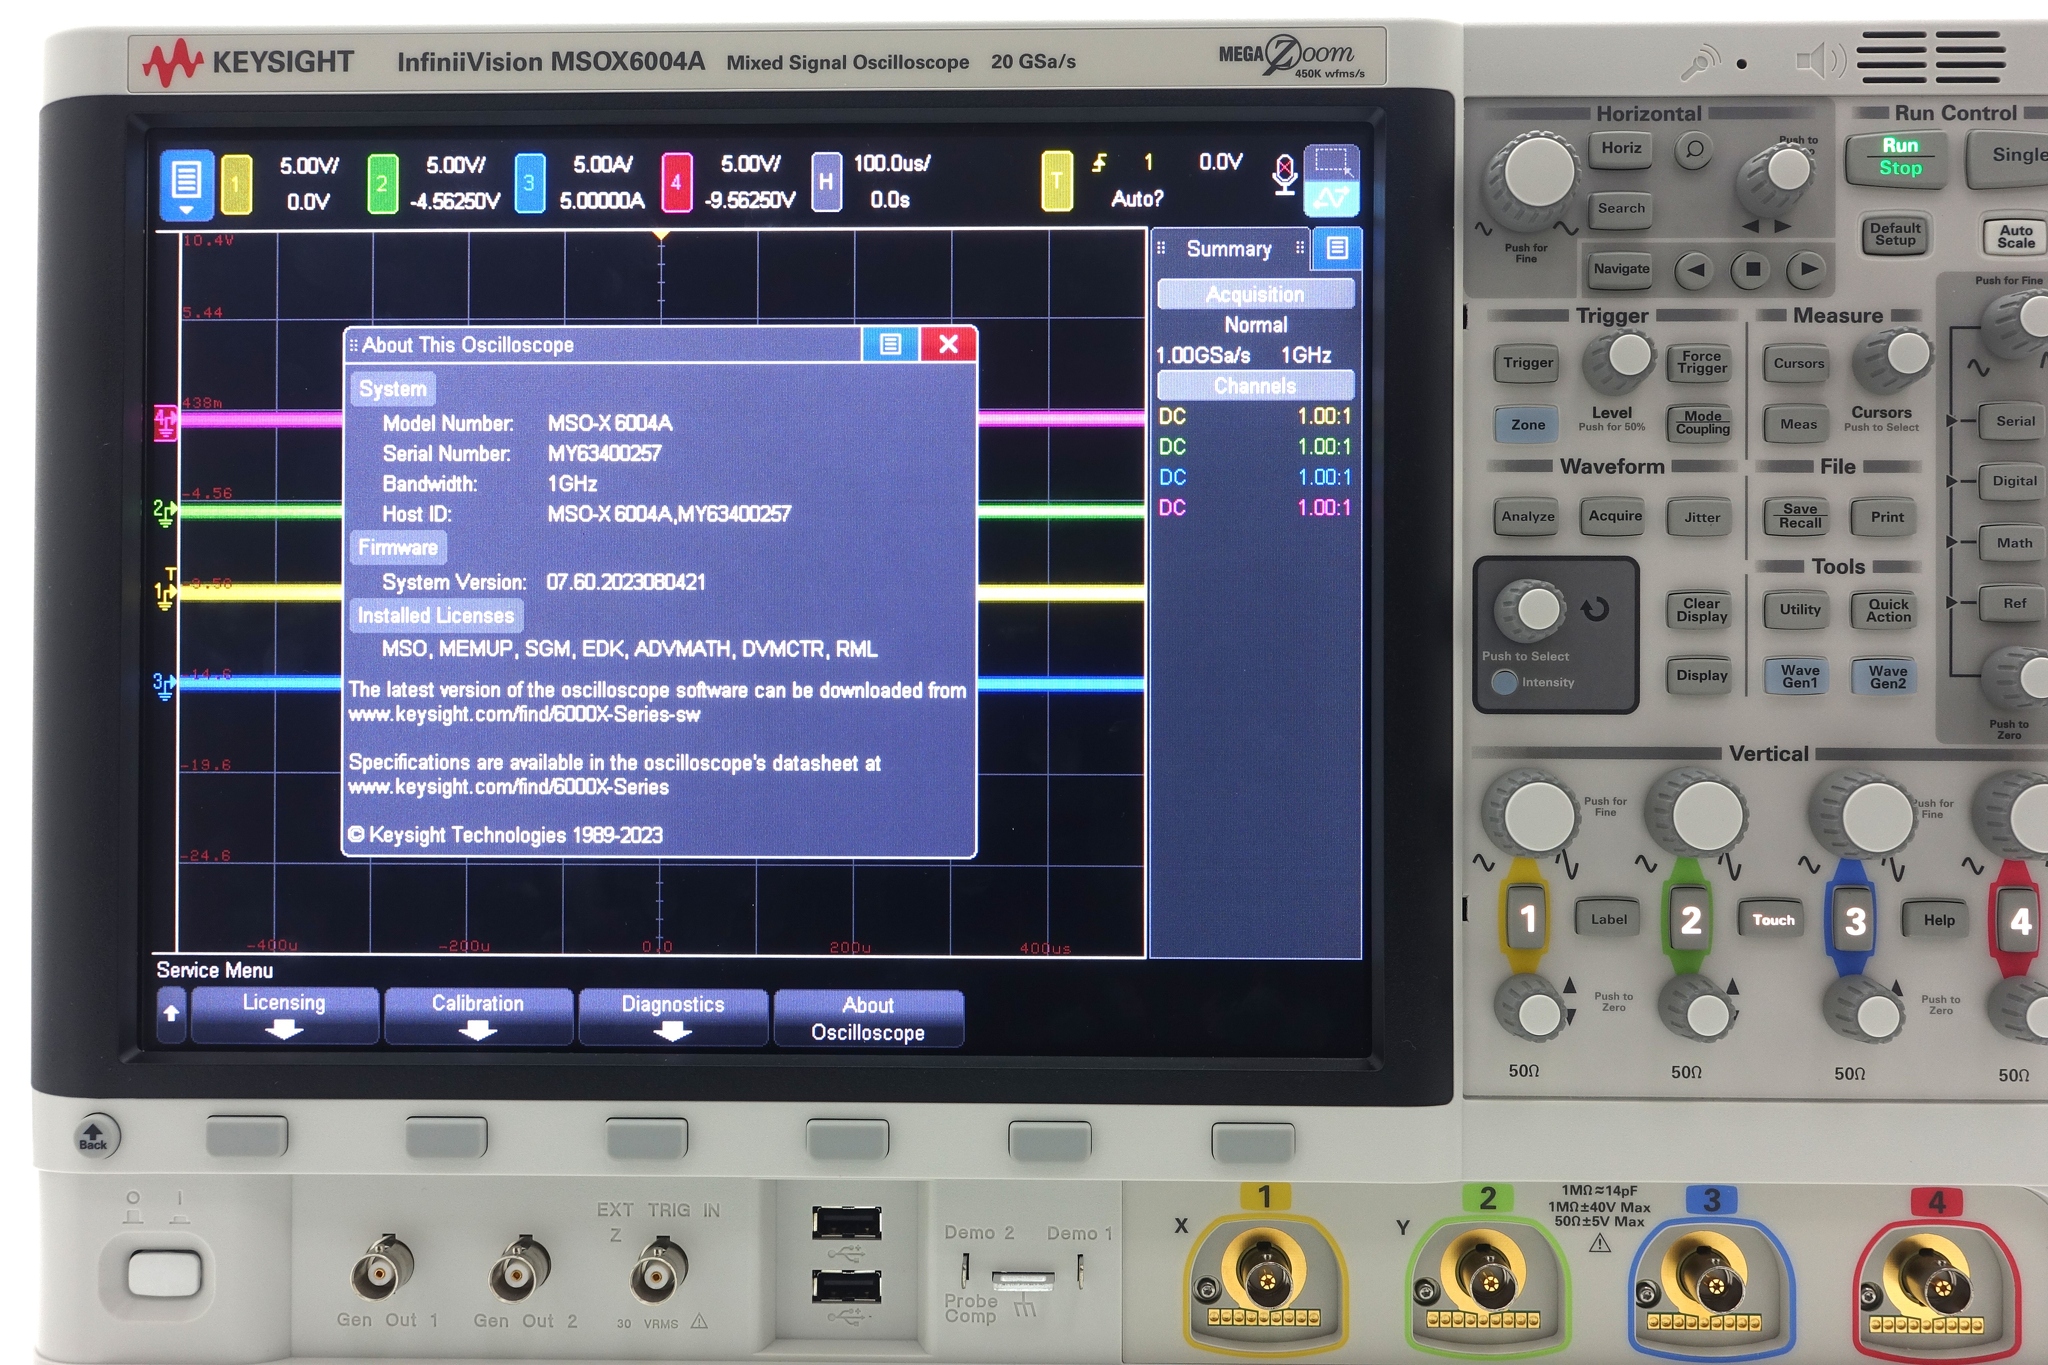The image size is (2048, 1365).
Task: Click the Navigate key
Action: (x=1621, y=269)
